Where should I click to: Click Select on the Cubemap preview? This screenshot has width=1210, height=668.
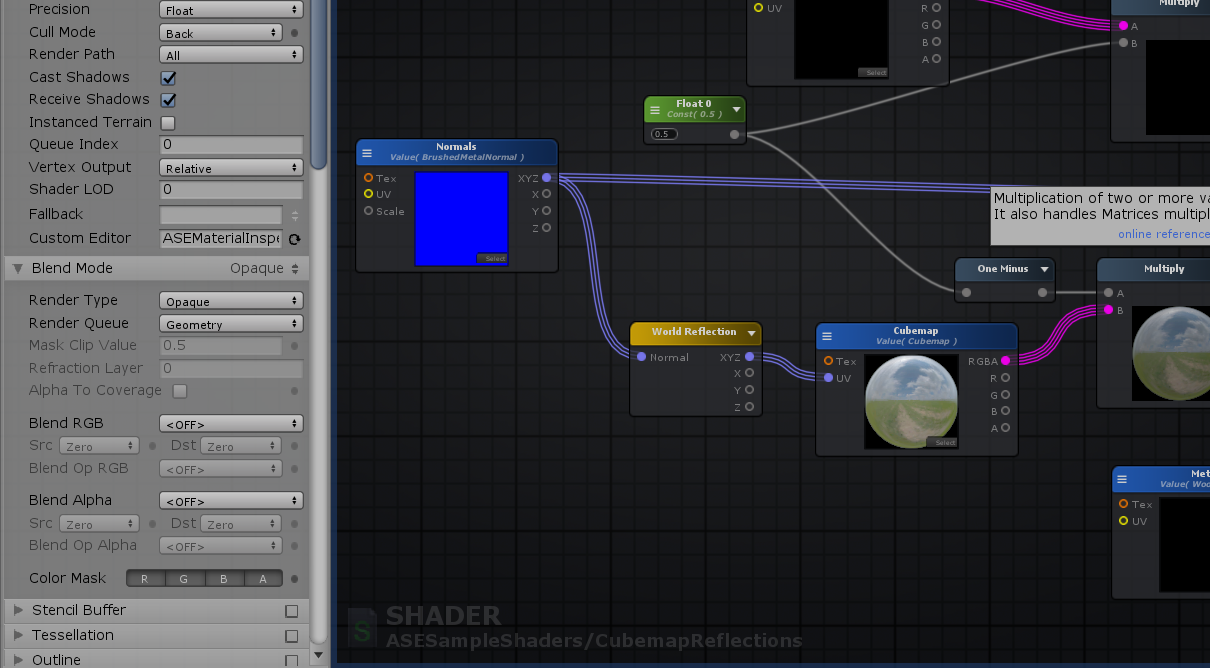click(x=944, y=441)
